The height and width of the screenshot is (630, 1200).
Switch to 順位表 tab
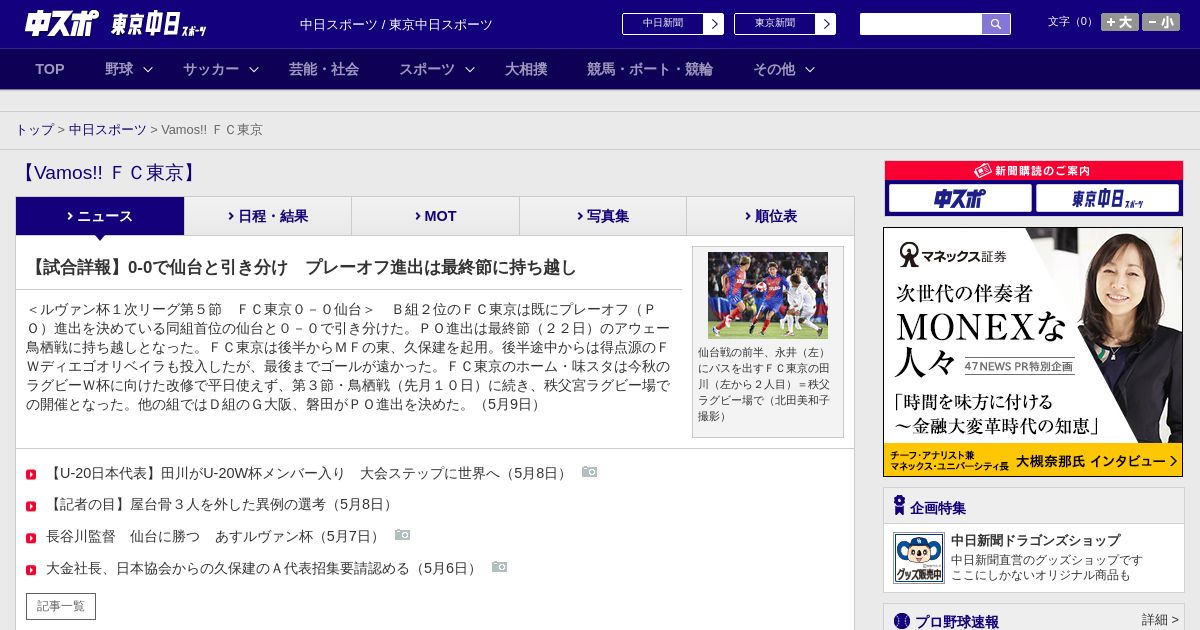pos(770,216)
